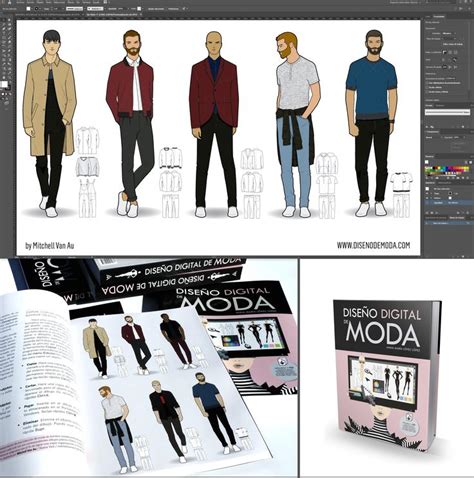This screenshot has width=474, height=478.
Task: Open the variable width profile dropdown in the control bar
Action: (x=74, y=9)
